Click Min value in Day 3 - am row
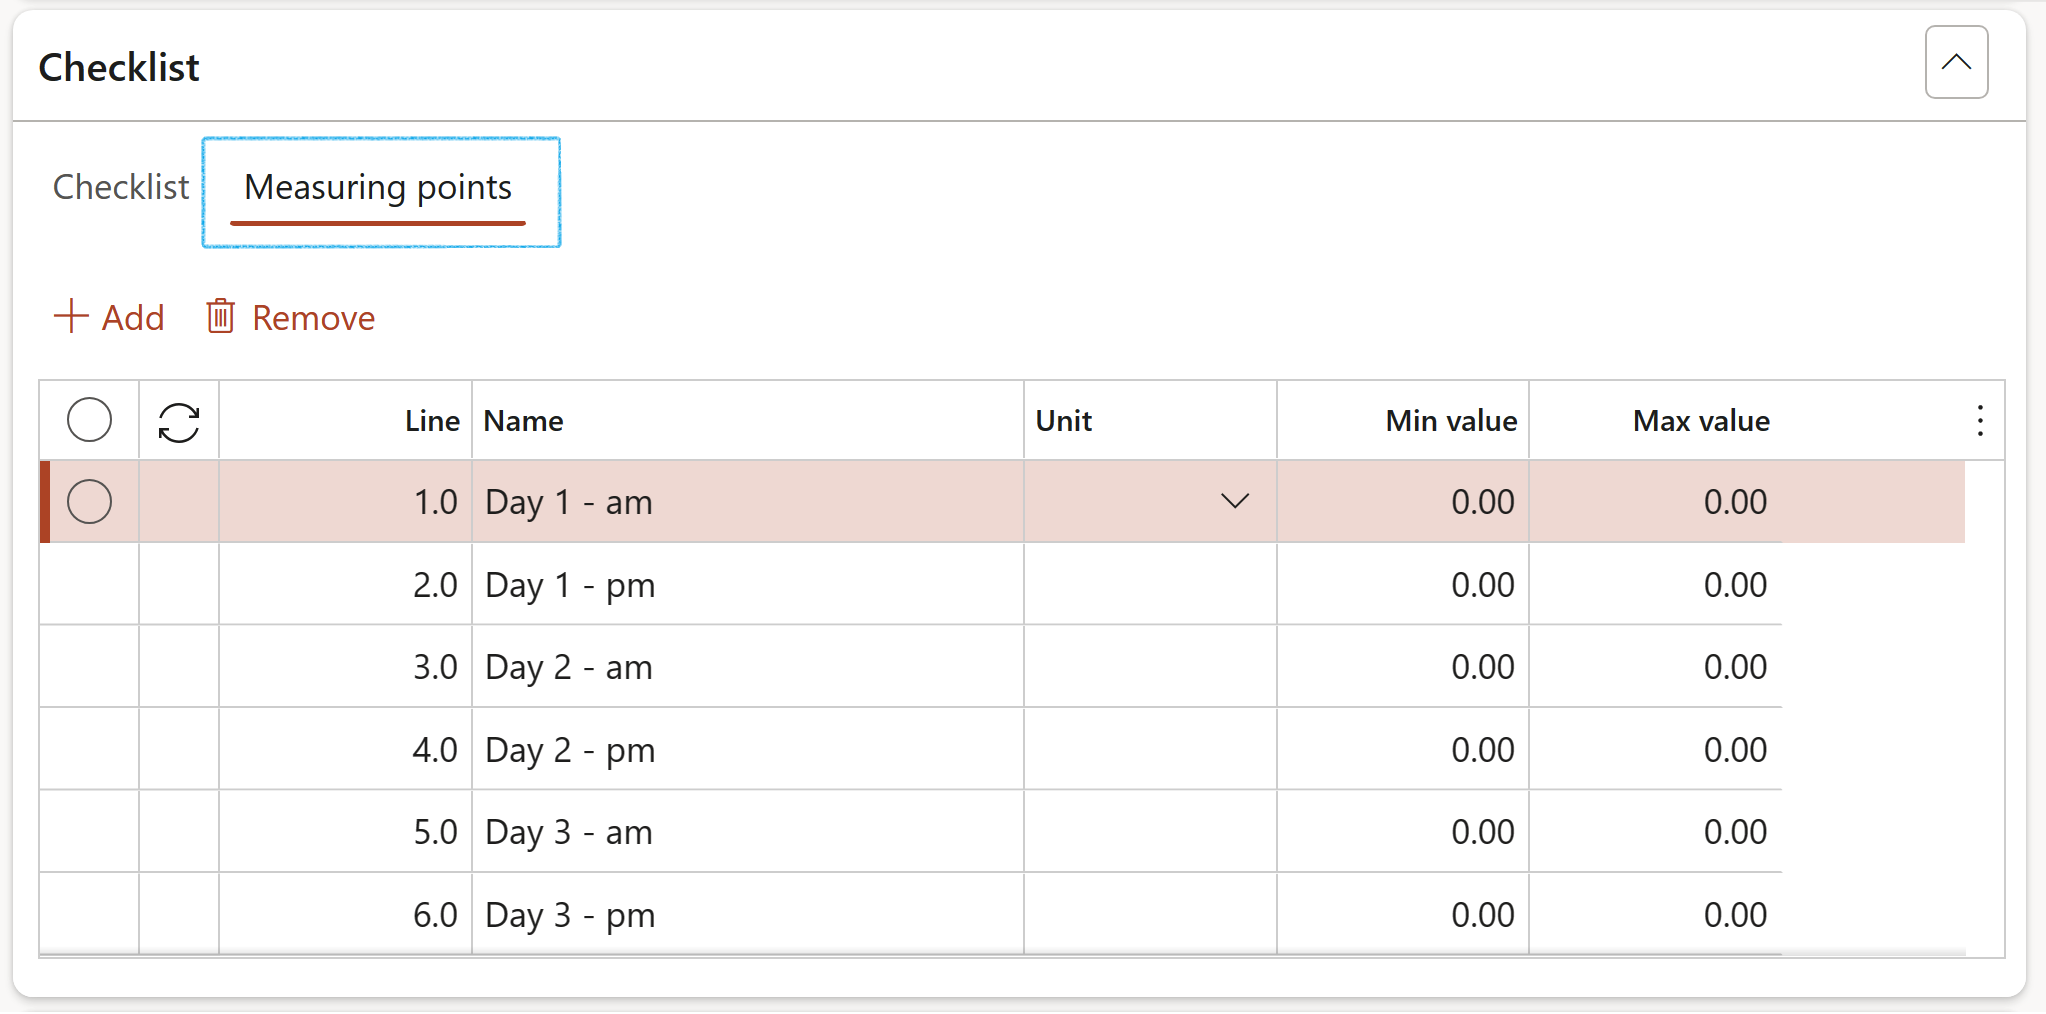This screenshot has width=2046, height=1014. pos(1403,832)
